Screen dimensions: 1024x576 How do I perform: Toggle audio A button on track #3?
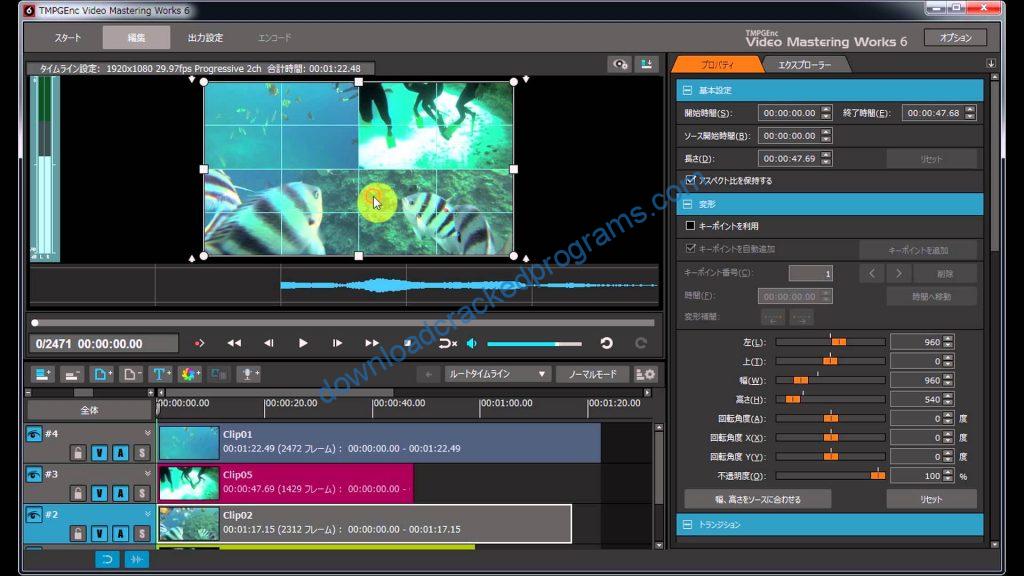pyautogui.click(x=121, y=493)
